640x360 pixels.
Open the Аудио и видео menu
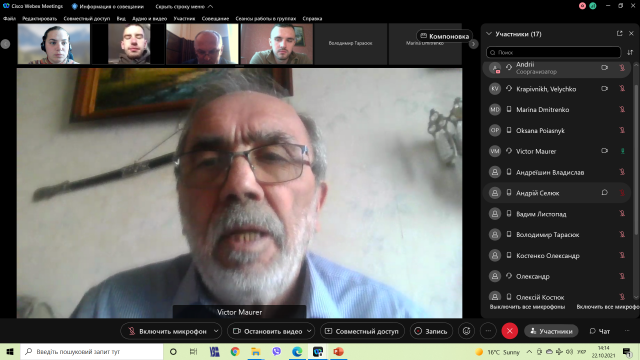pos(149,18)
